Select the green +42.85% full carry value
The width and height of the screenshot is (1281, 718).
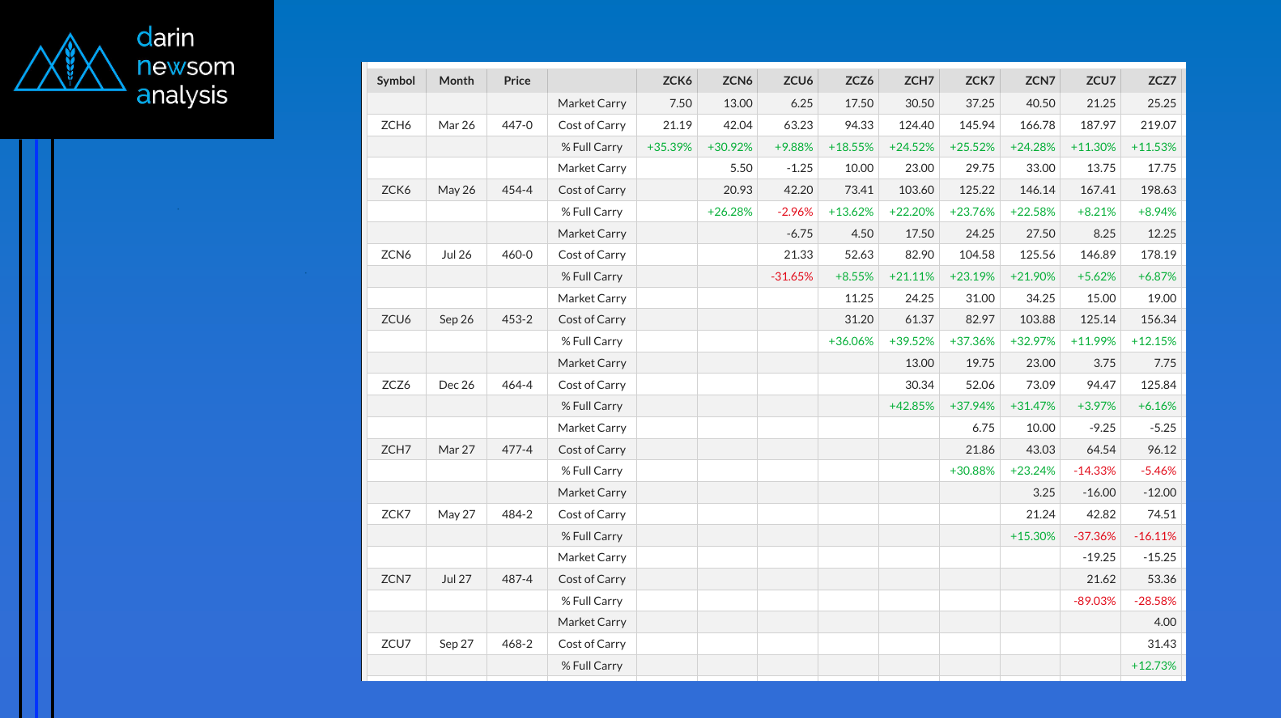[x=911, y=406]
